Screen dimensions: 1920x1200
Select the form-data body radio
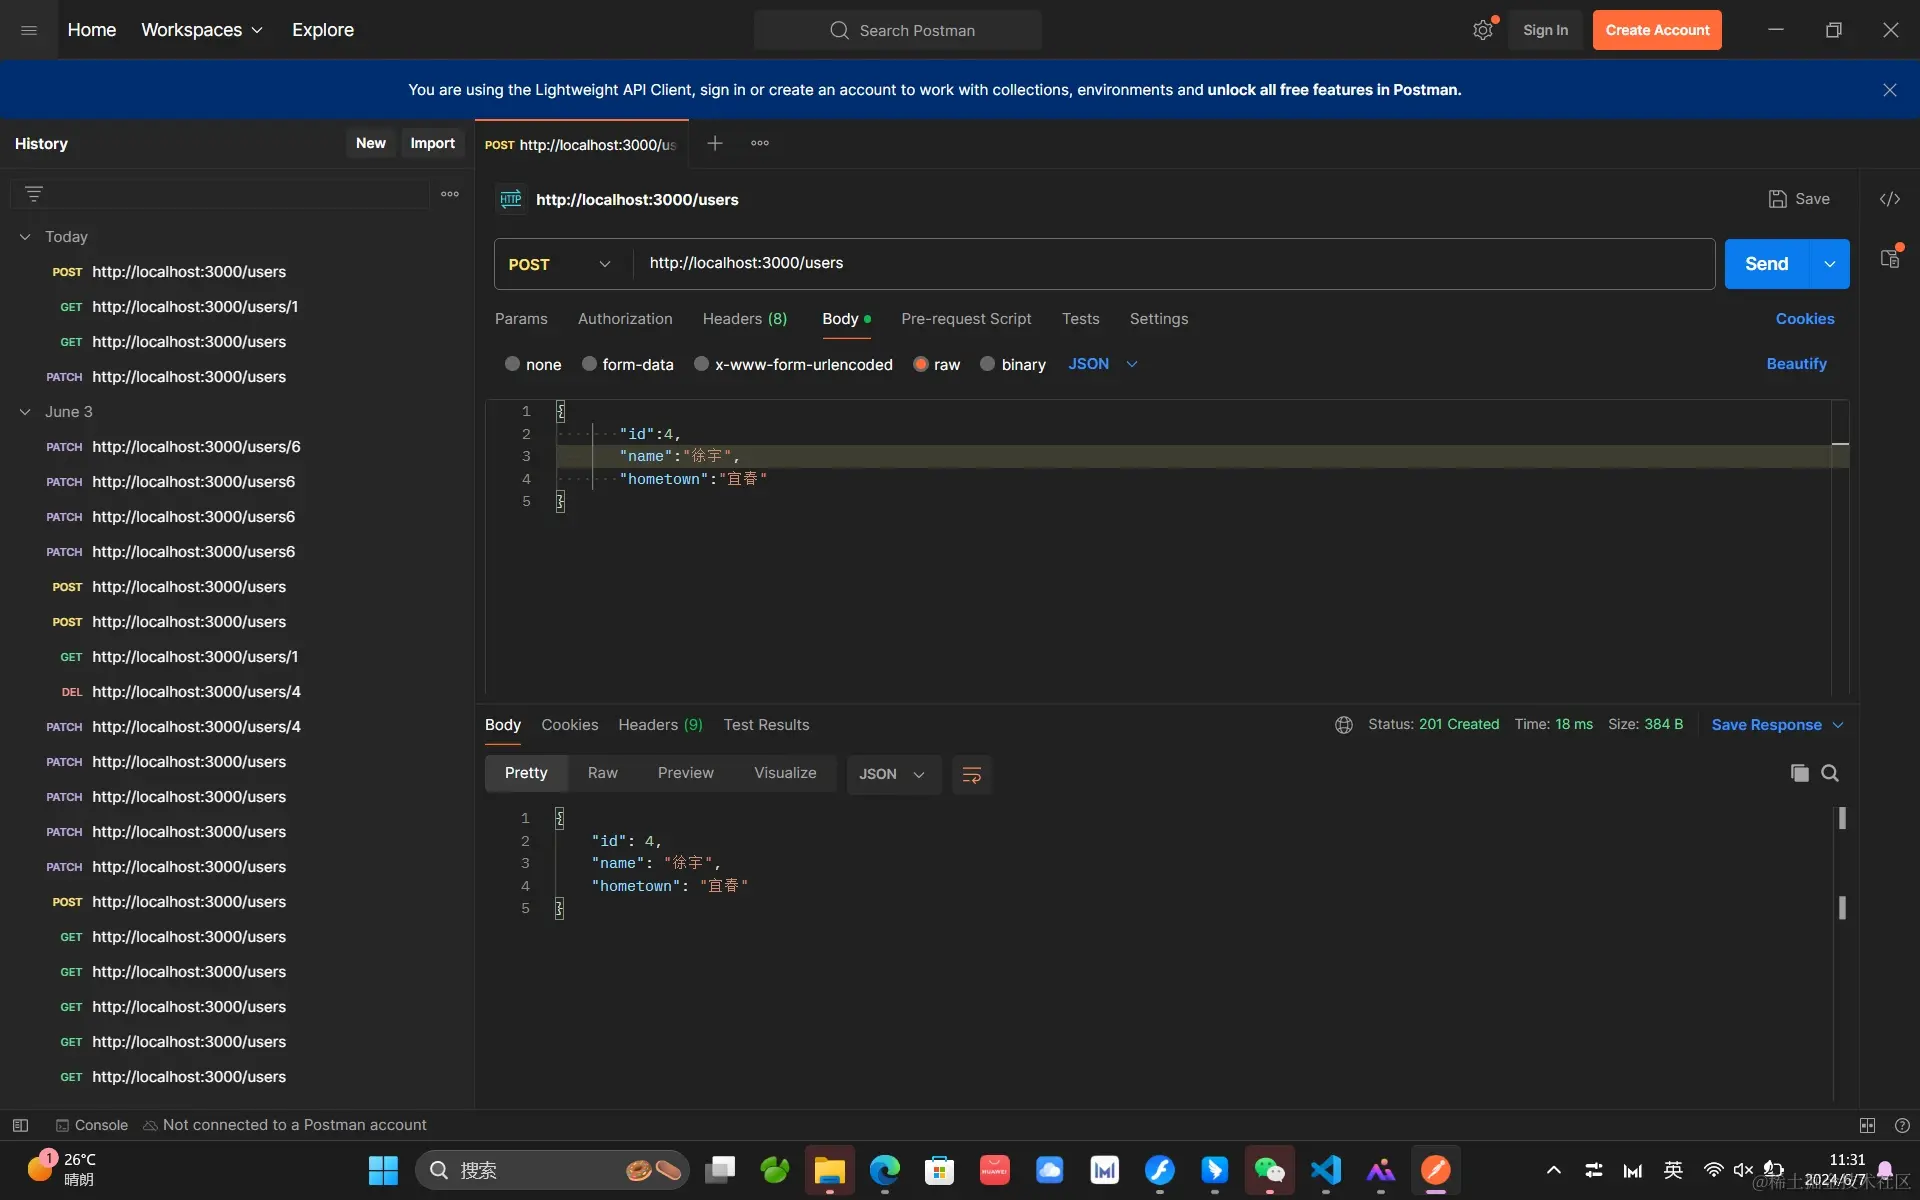pos(589,364)
